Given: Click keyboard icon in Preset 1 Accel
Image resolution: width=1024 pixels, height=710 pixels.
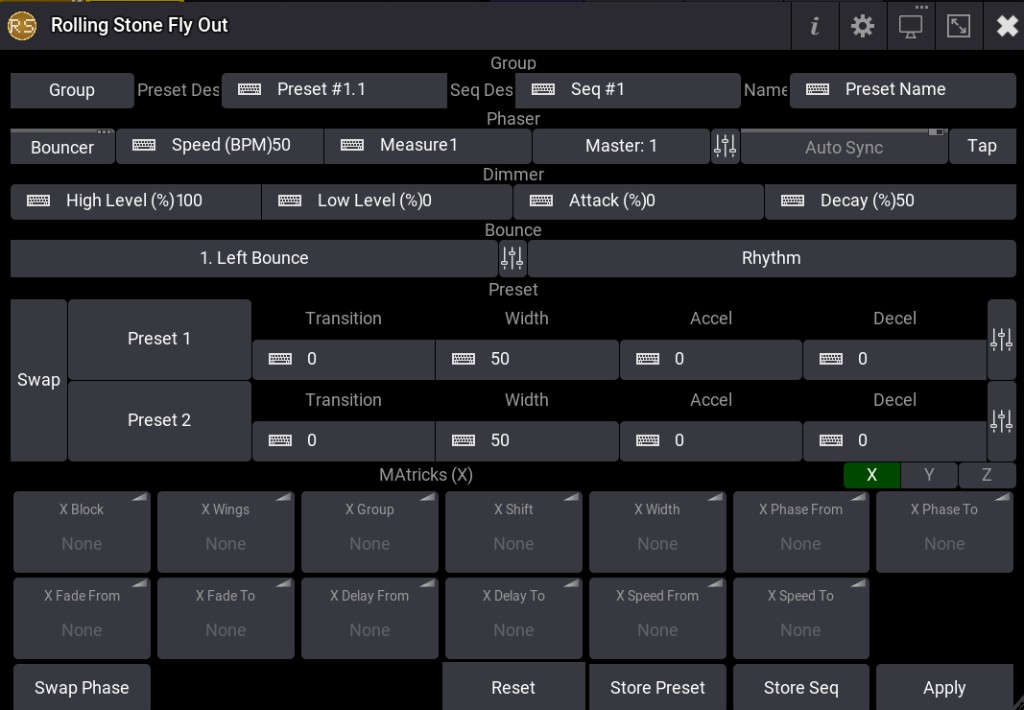Looking at the screenshot, I should pos(648,359).
